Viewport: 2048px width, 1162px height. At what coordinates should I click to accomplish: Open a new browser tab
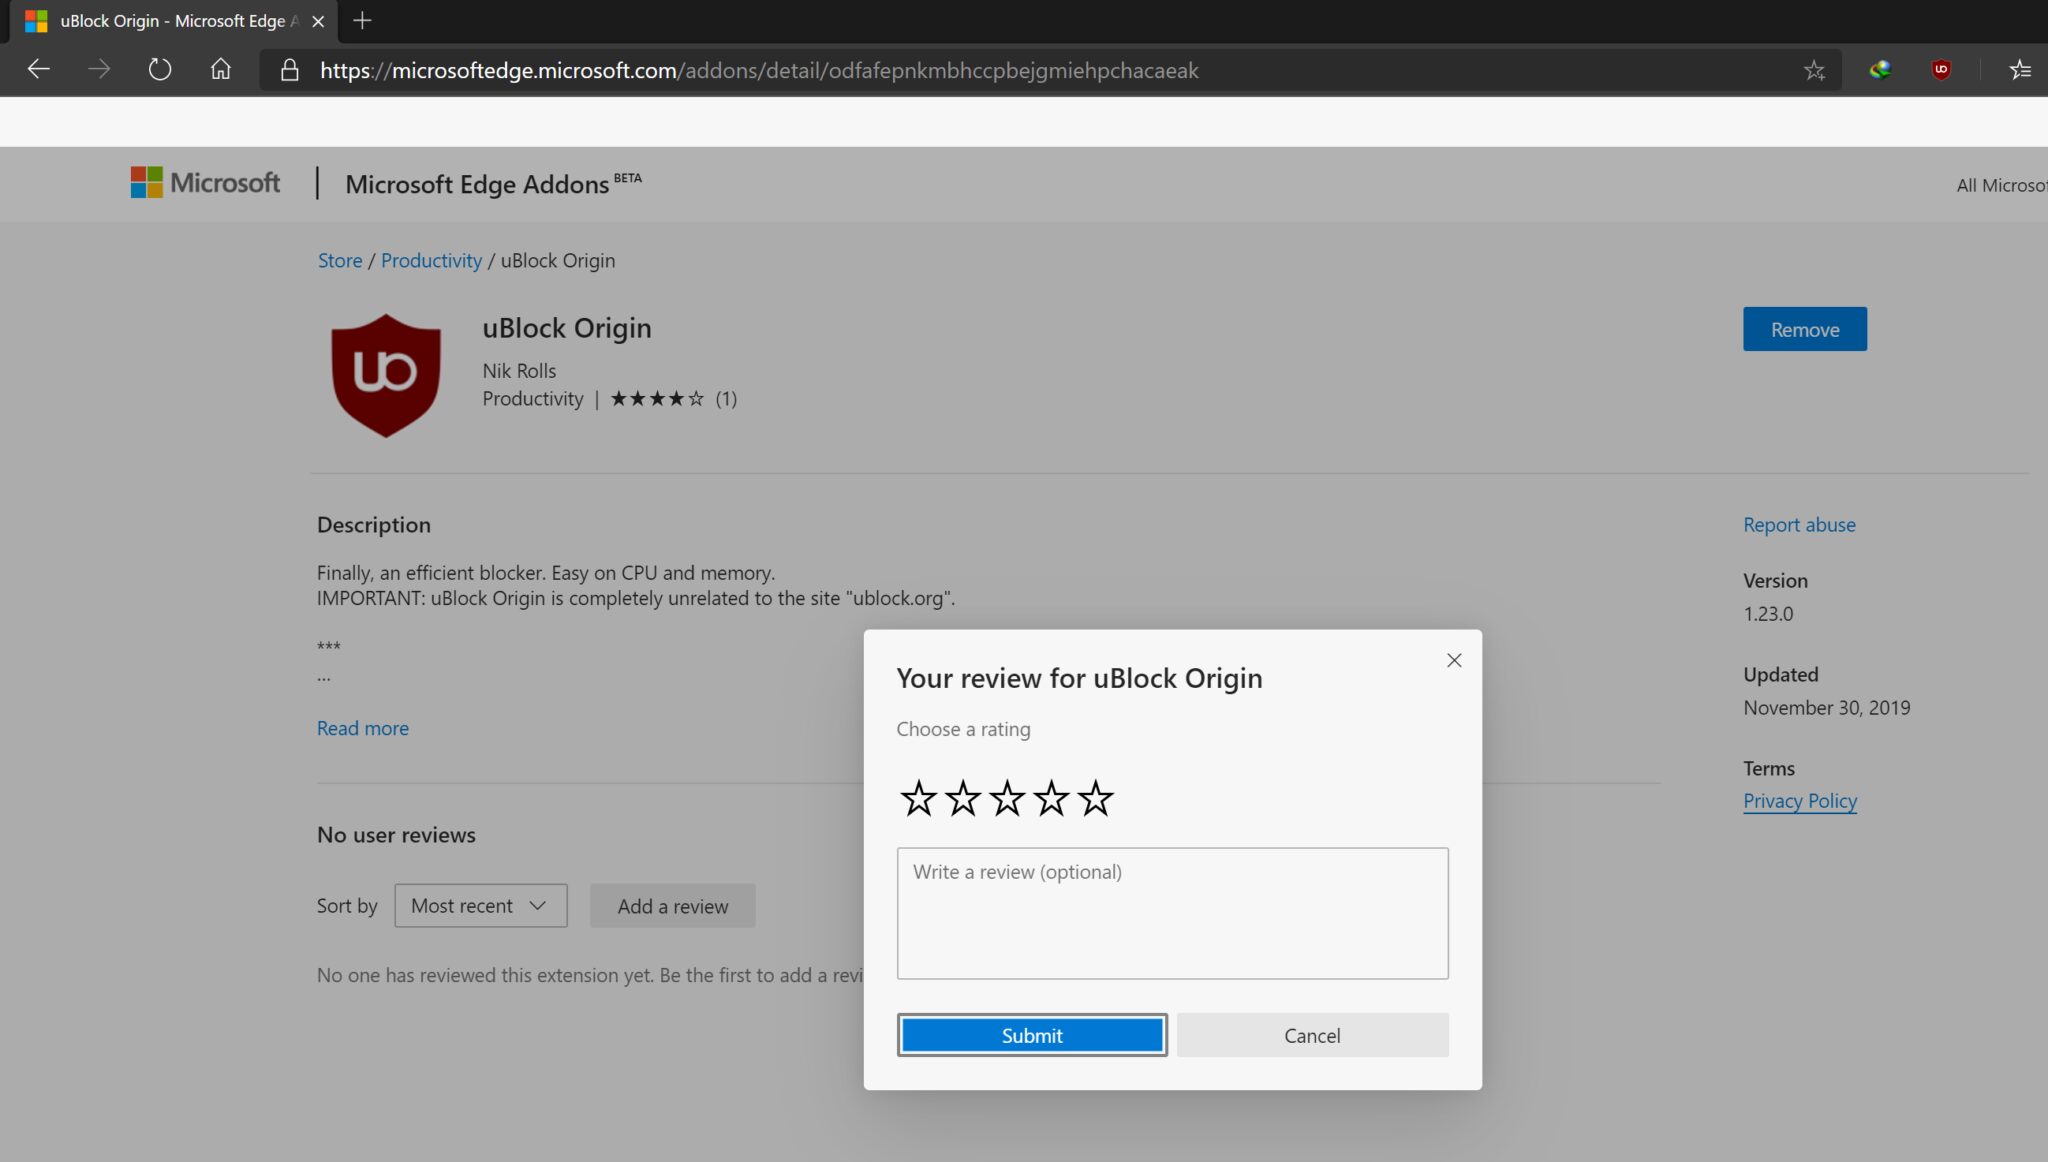(x=362, y=20)
